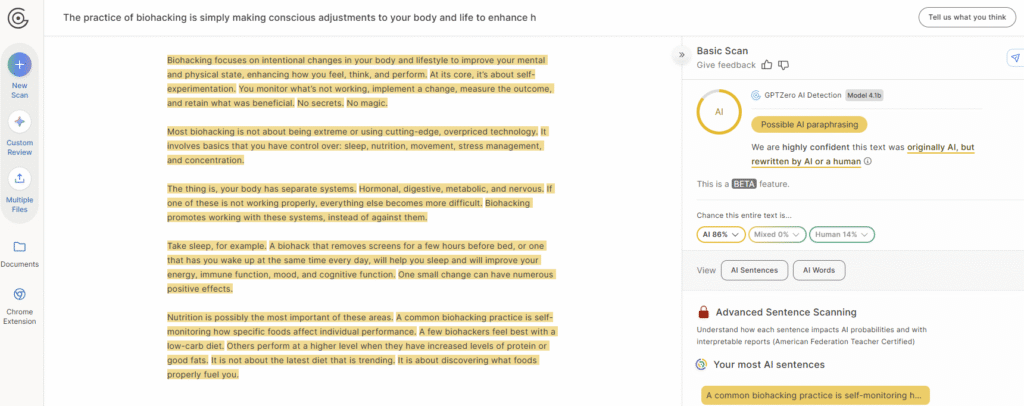Open Custom Review from the sidebar
This screenshot has width=1024, height=406.
tap(20, 122)
